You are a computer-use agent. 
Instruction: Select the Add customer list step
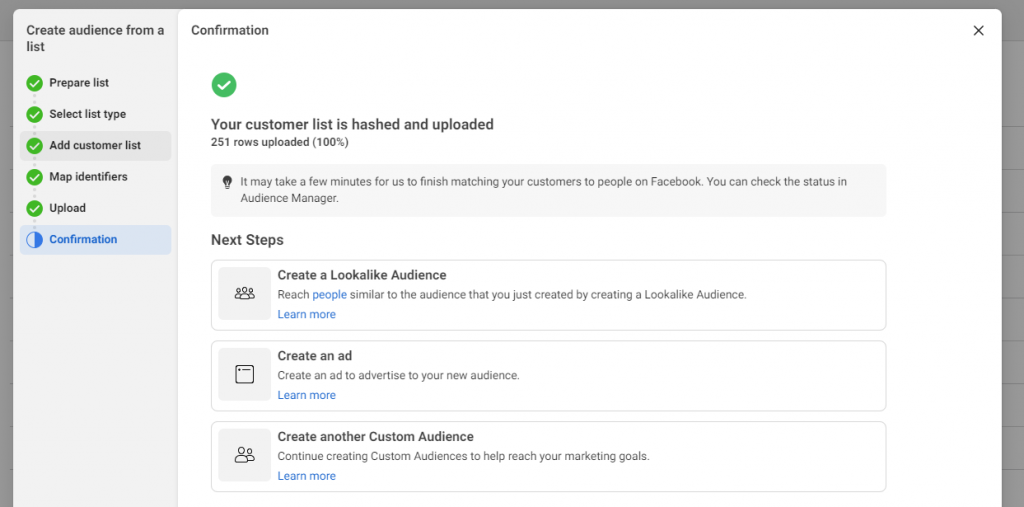95,146
